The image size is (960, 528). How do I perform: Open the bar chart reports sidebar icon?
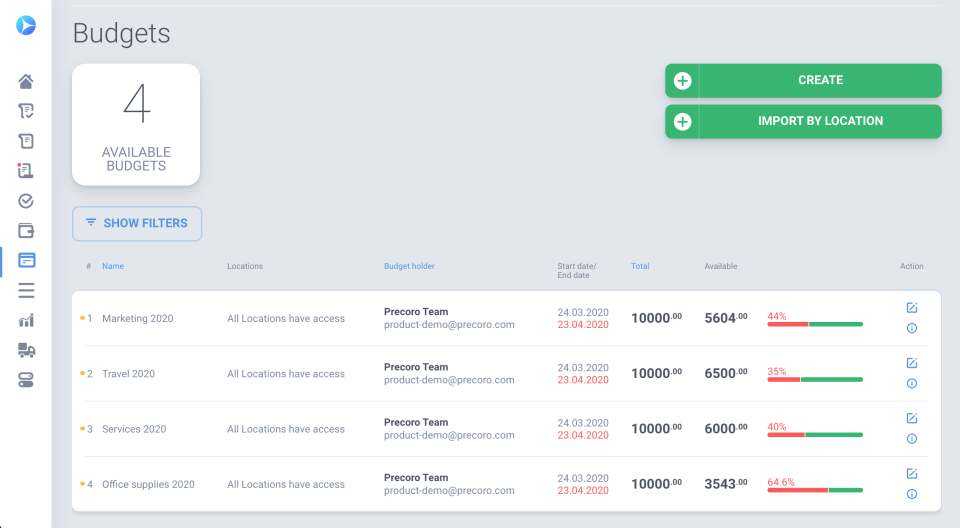pos(26,320)
